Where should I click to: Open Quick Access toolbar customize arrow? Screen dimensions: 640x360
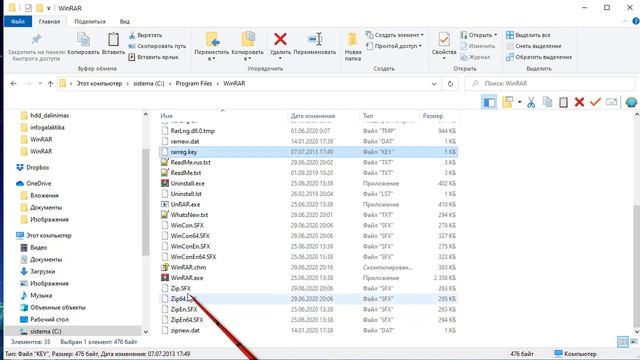(49, 8)
